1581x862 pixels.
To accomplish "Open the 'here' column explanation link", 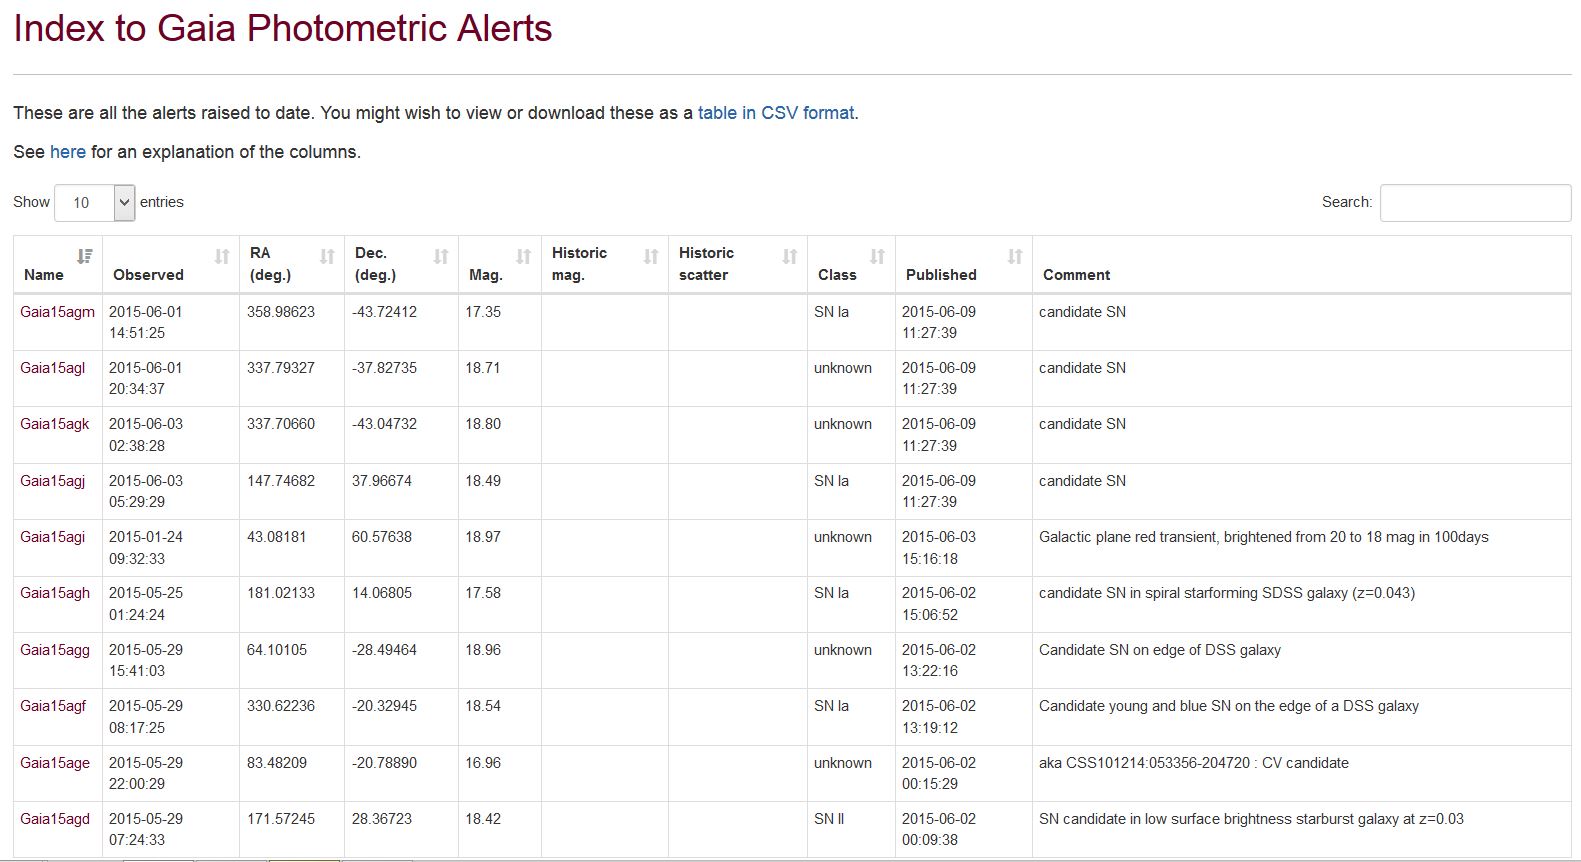I will [68, 152].
